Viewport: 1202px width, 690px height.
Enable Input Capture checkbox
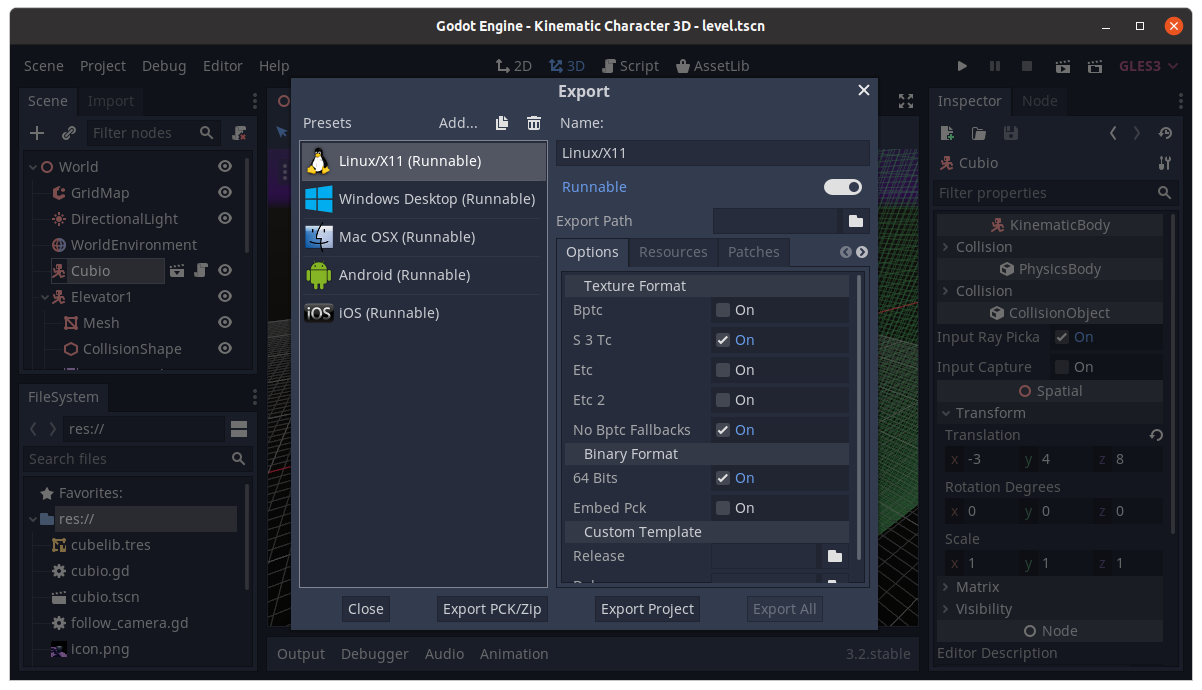coord(1062,367)
